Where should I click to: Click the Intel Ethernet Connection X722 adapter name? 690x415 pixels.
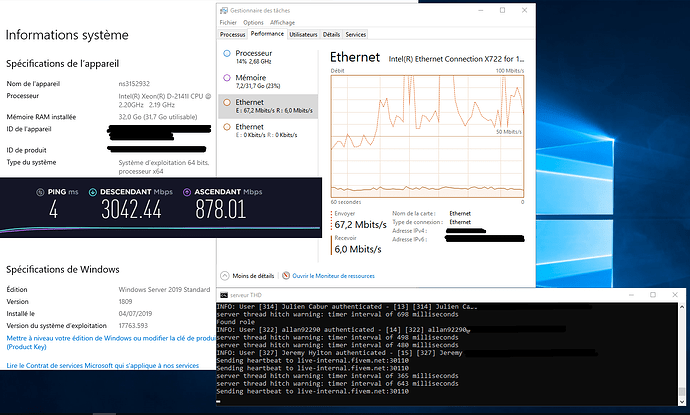pyautogui.click(x=456, y=59)
